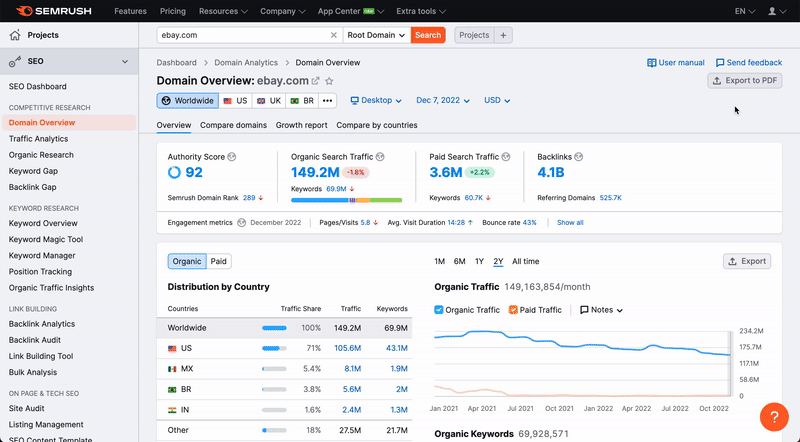
Task: Click Organic Search Traffic info icon
Action: click(x=380, y=157)
